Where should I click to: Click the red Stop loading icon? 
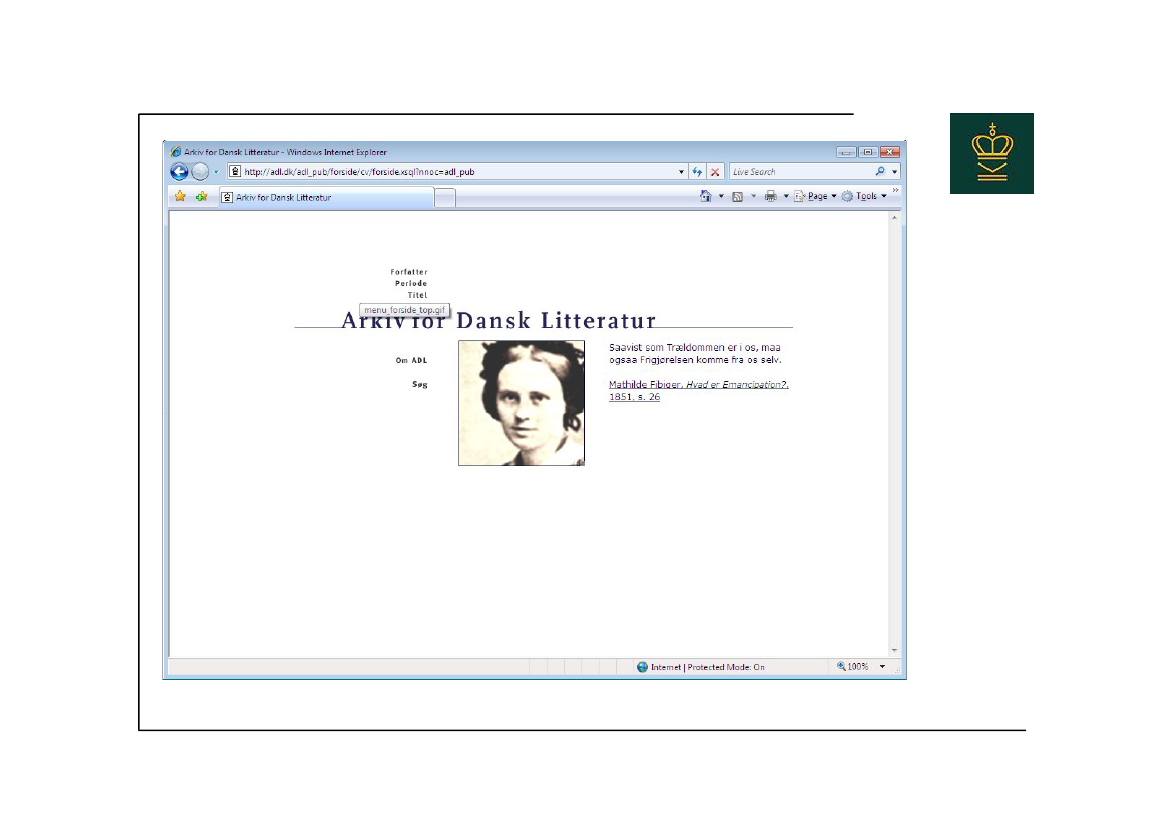715,172
